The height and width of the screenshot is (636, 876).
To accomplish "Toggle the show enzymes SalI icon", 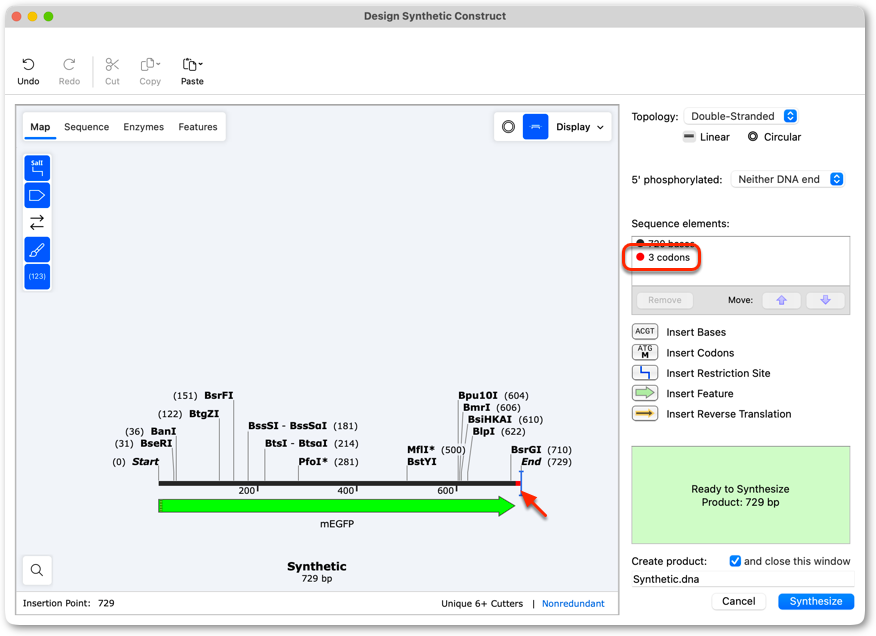I will pyautogui.click(x=37, y=168).
